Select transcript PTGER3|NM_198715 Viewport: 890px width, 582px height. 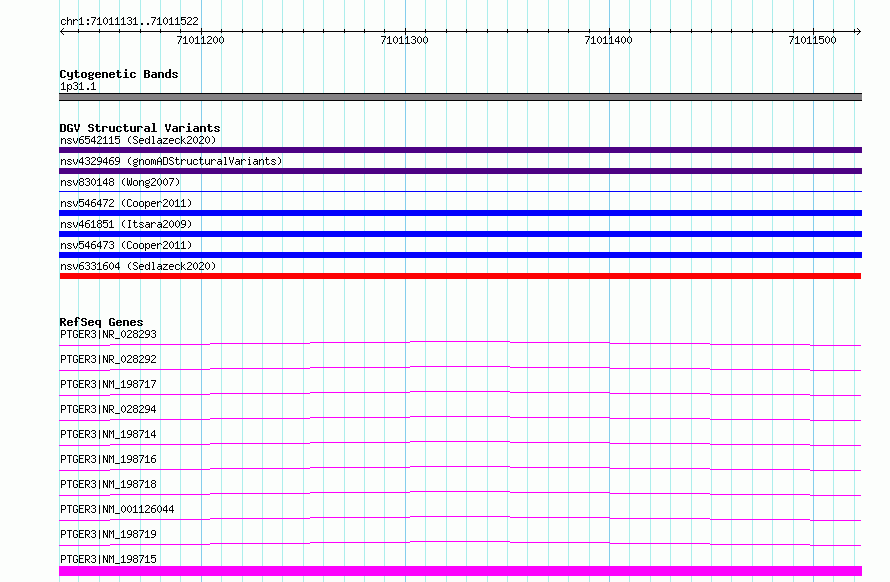click(108, 559)
